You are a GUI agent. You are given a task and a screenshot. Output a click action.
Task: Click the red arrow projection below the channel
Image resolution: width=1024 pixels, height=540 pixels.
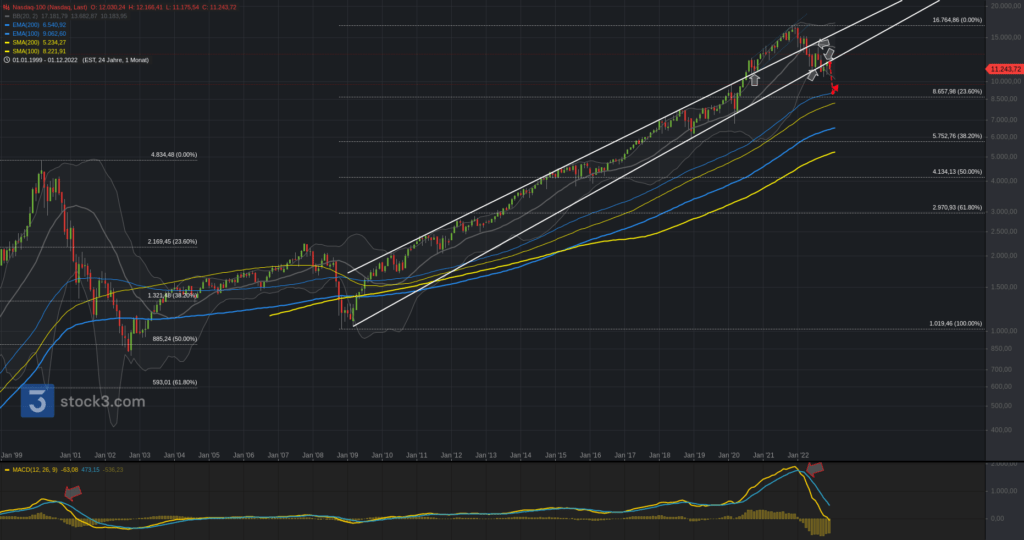click(x=834, y=85)
